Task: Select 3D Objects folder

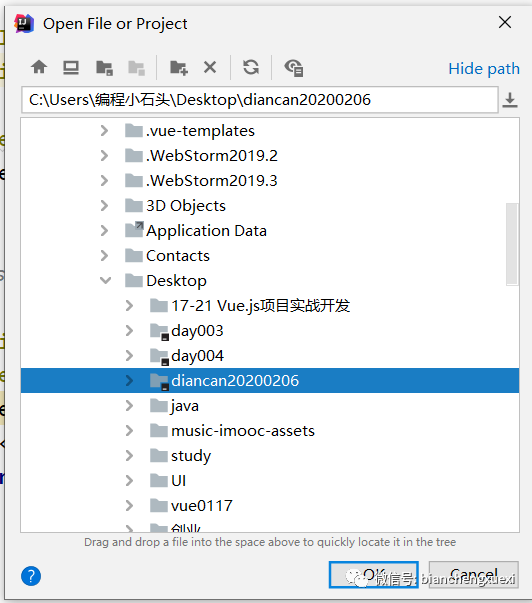Action: tap(186, 206)
